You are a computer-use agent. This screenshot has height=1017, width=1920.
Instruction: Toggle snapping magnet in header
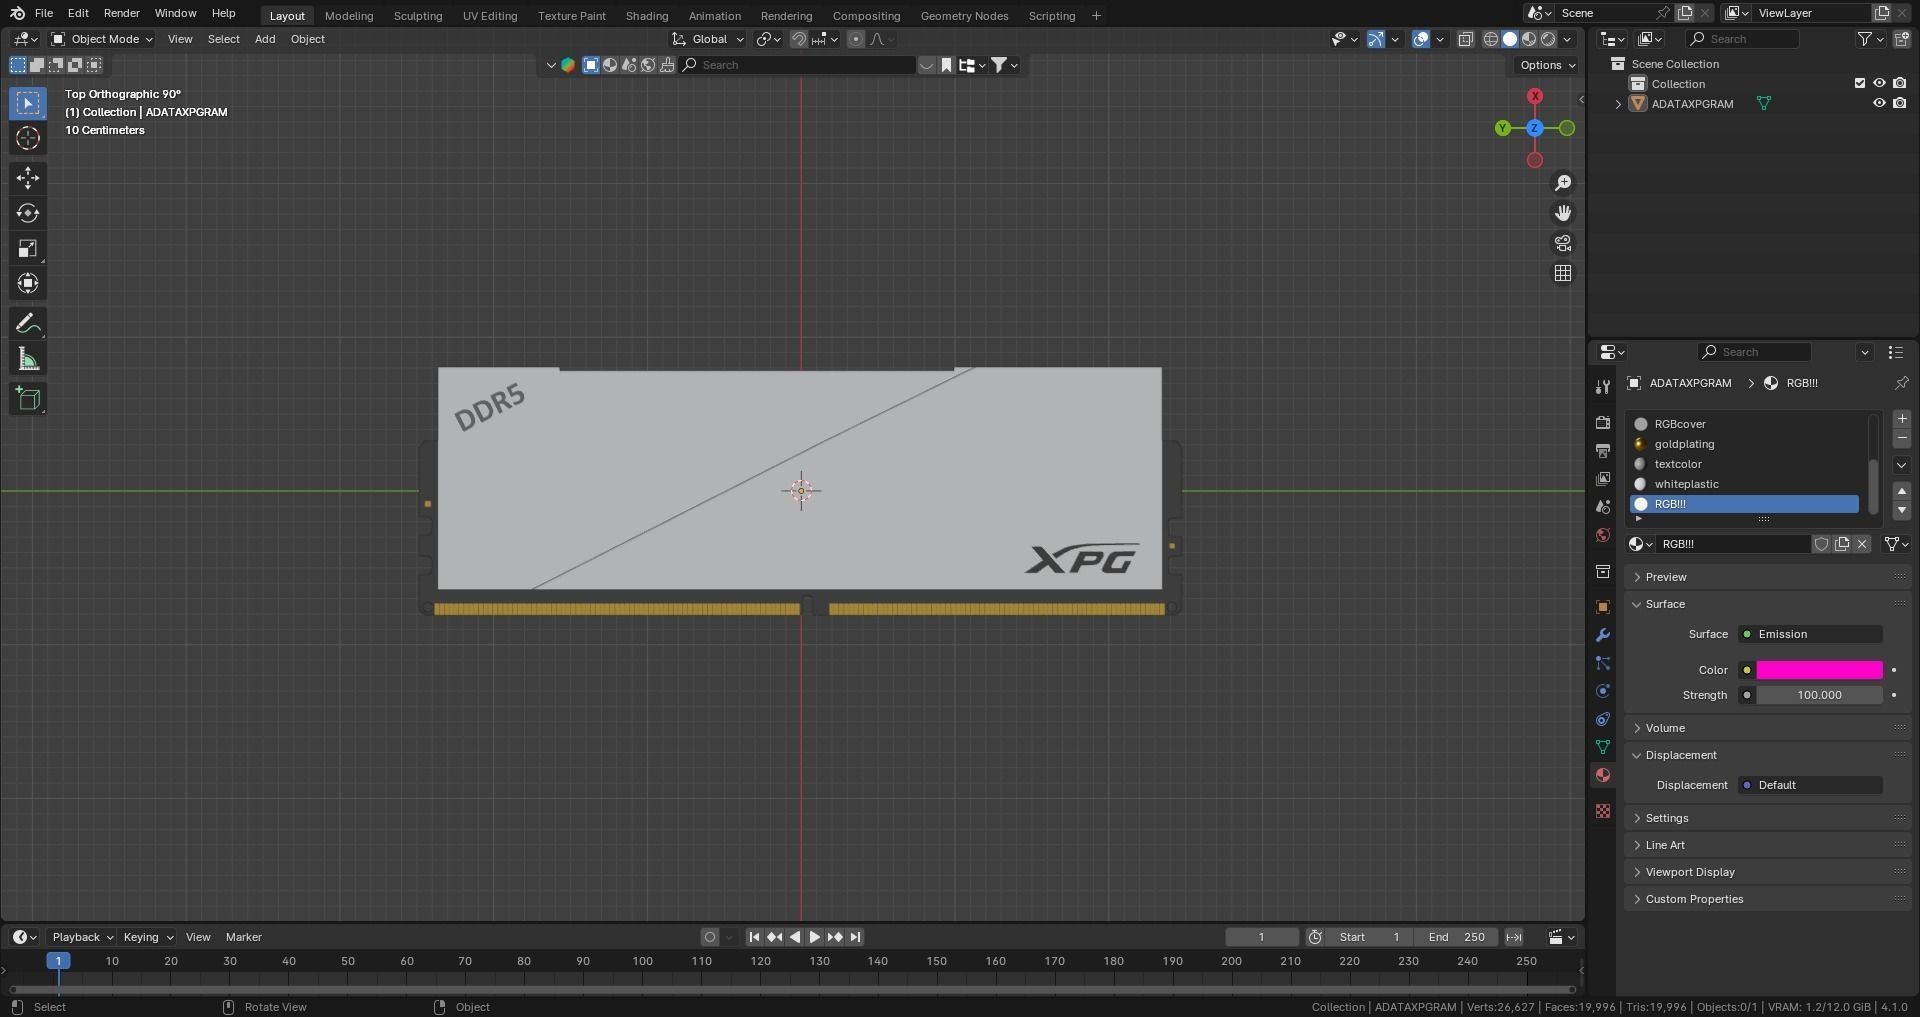pos(799,39)
